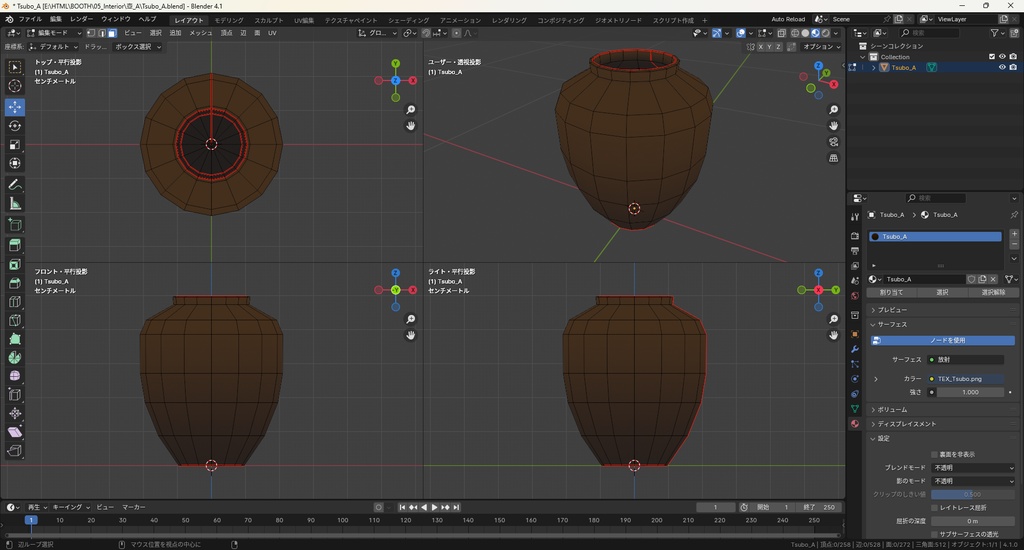Open the modifier wrench properties tab
The height and width of the screenshot is (550, 1024).
tap(854, 349)
